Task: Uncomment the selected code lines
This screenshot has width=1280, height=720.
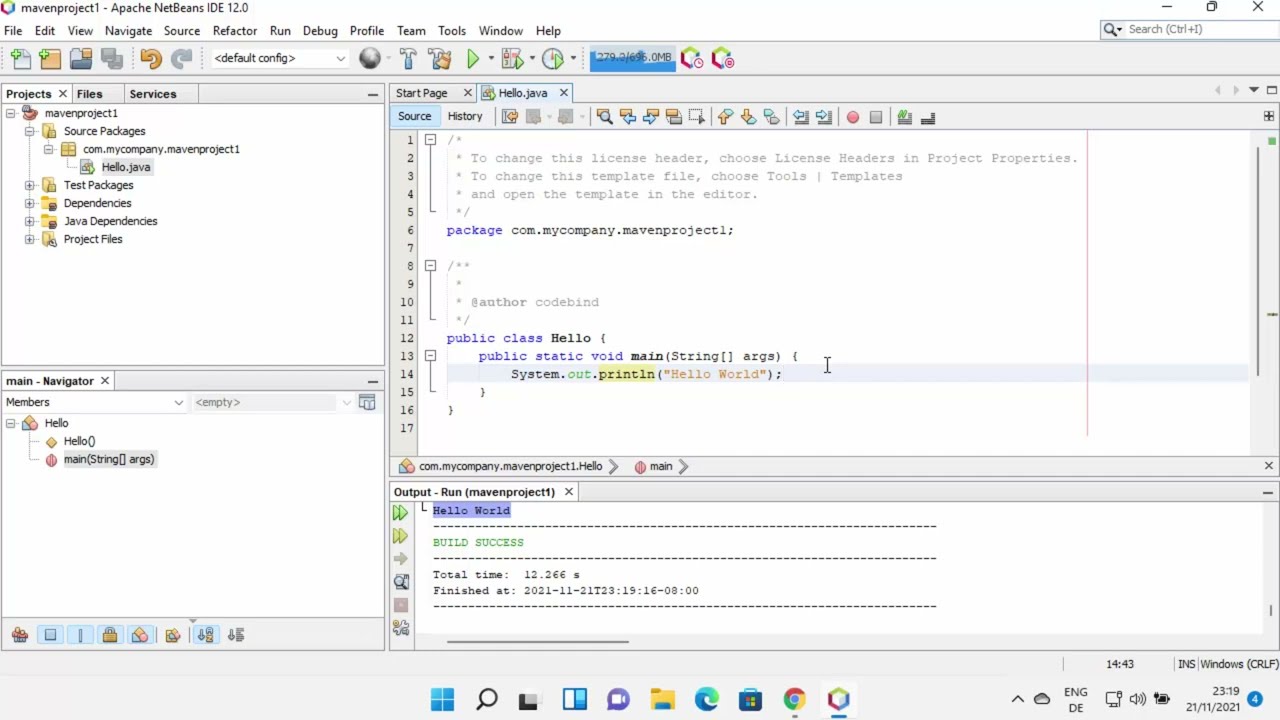Action: (x=927, y=117)
